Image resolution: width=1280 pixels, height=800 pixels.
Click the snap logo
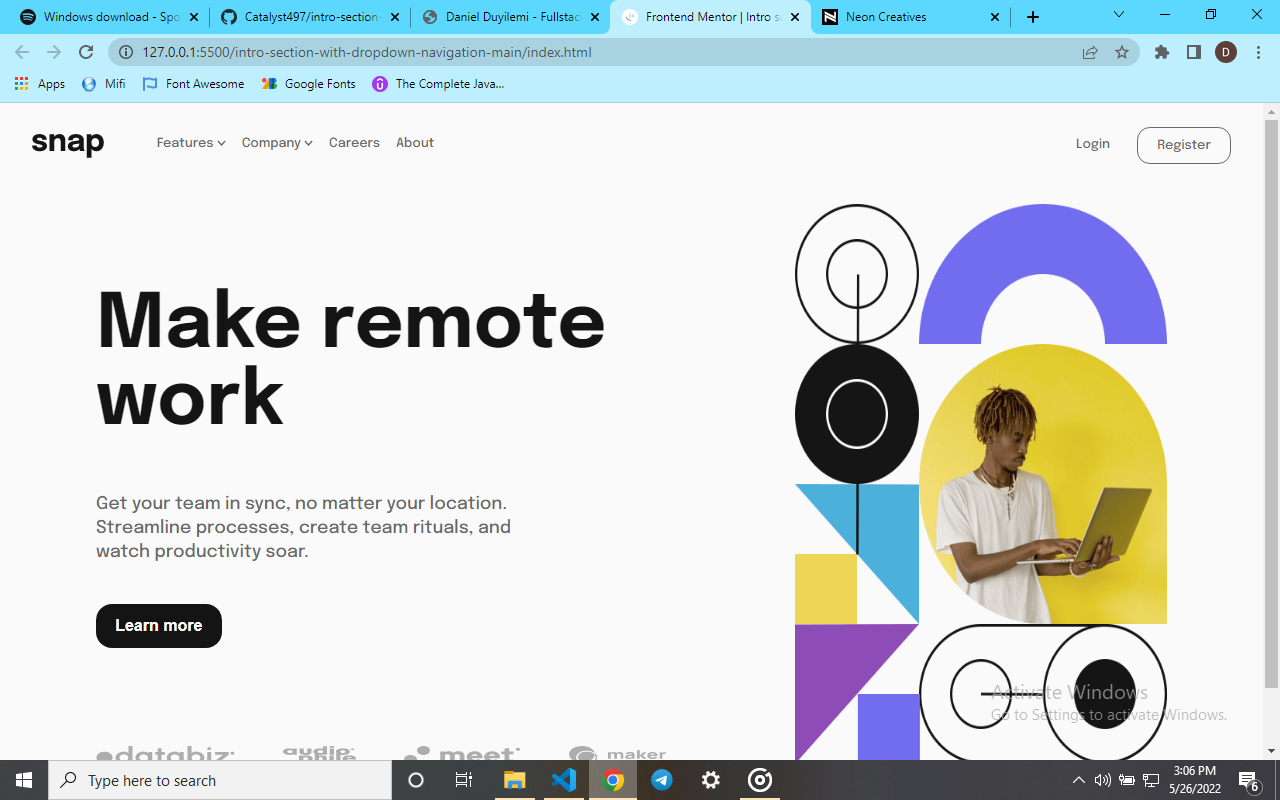coord(68,144)
